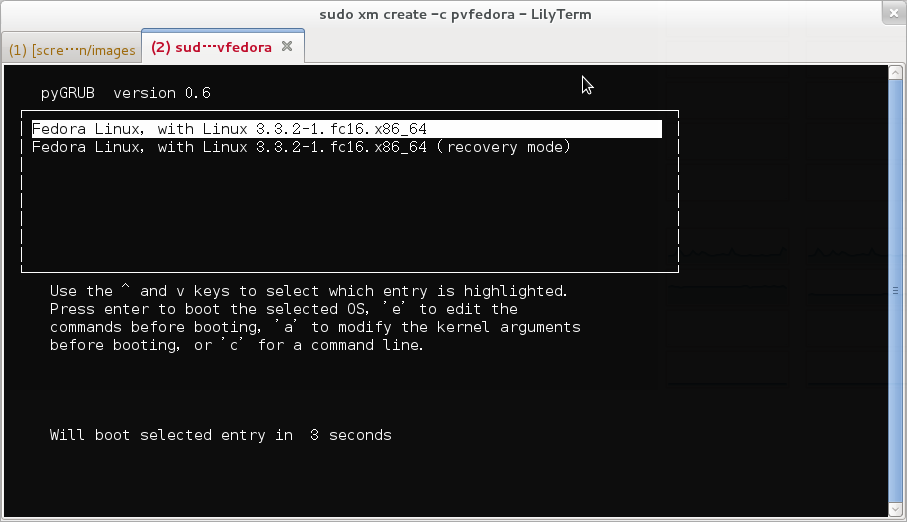
Task: Click the empty tab bar area right of tabs
Action: pos(600,47)
